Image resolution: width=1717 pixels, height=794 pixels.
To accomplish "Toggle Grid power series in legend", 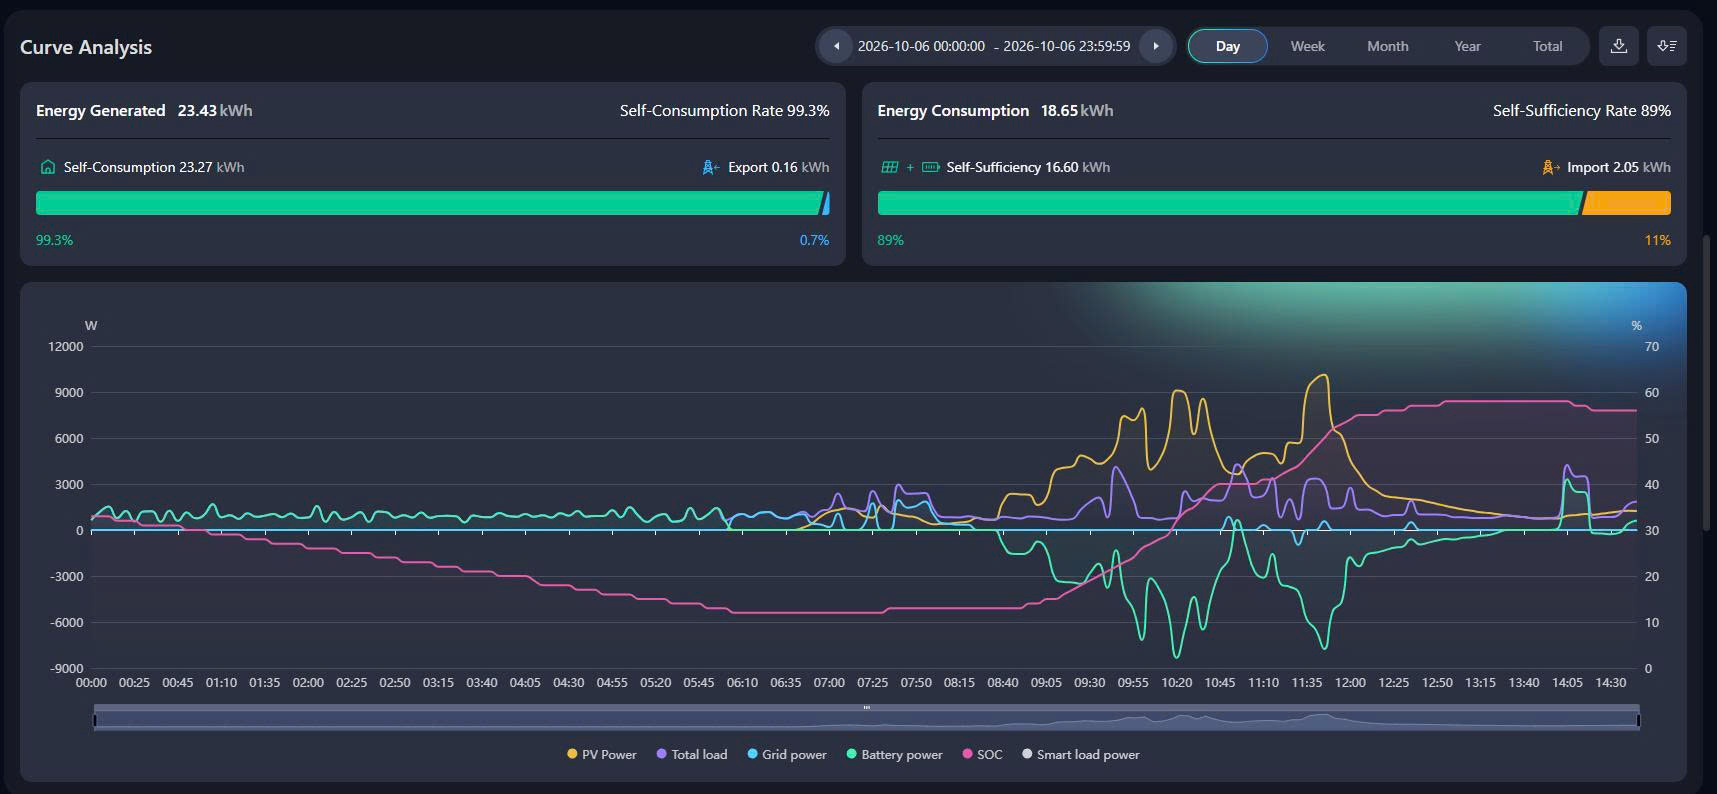I will pos(787,754).
